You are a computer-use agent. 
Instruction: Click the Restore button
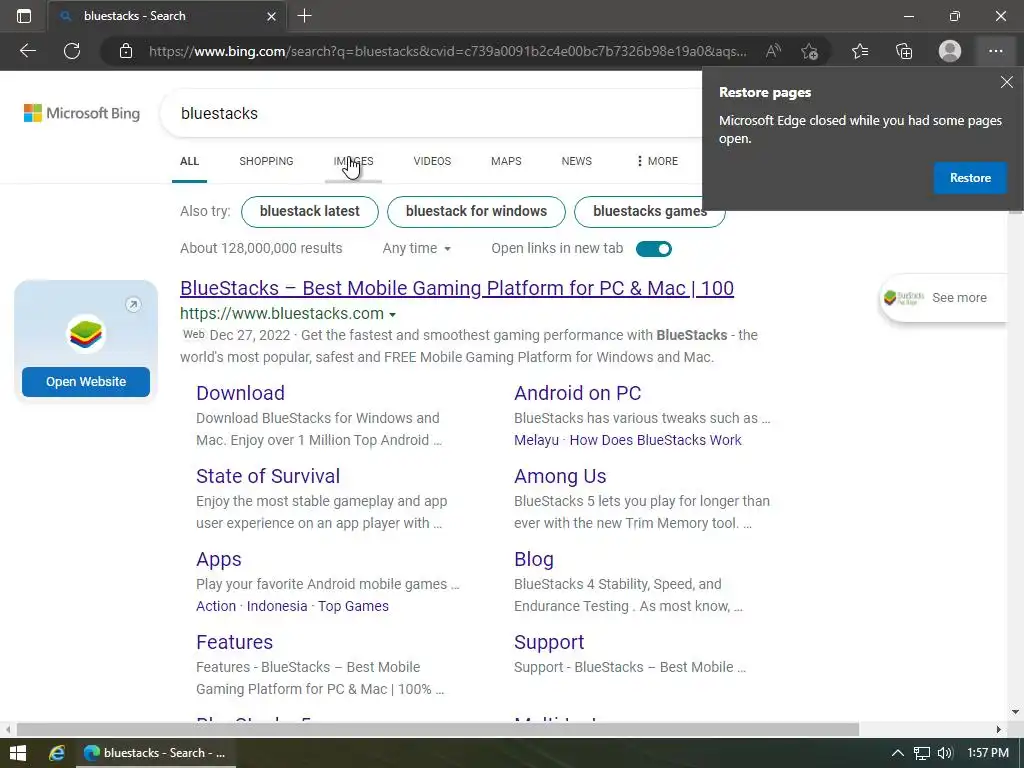[970, 178]
